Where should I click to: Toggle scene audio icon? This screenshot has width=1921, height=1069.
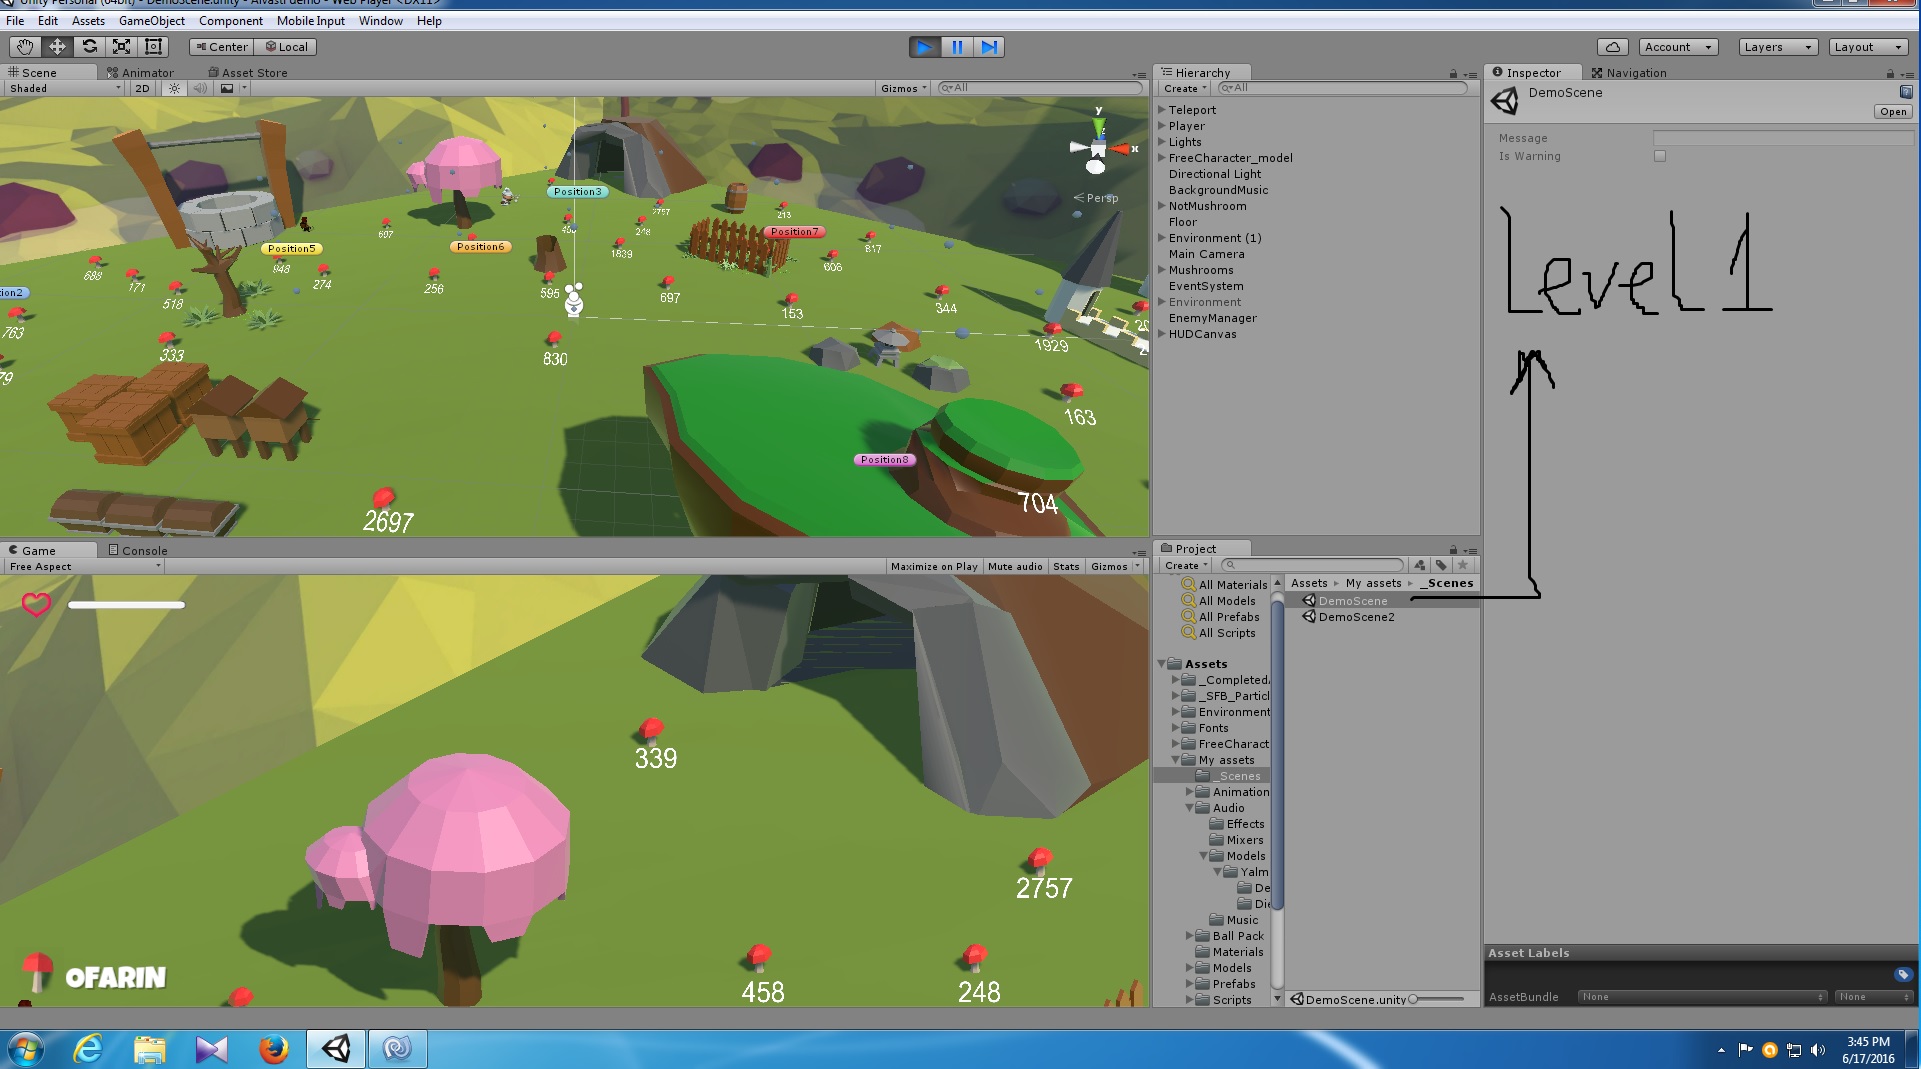(x=200, y=88)
